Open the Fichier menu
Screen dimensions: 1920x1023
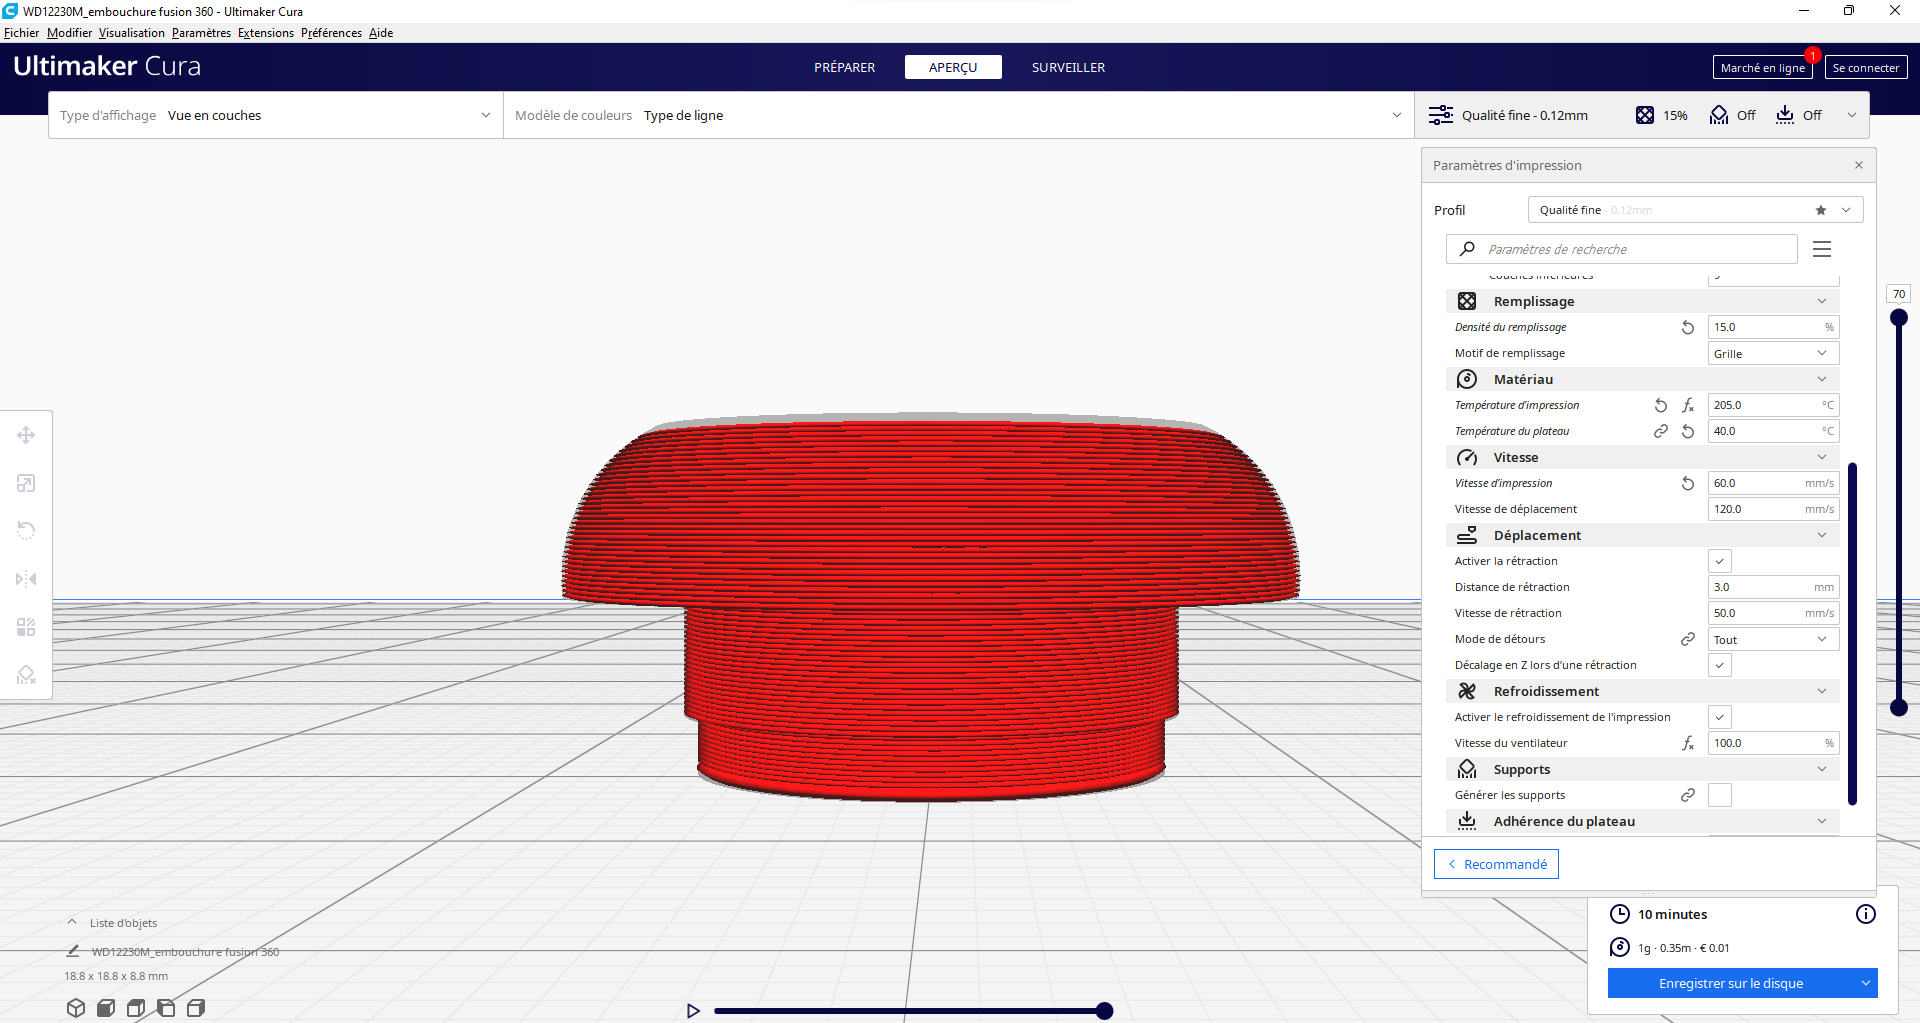tap(21, 33)
